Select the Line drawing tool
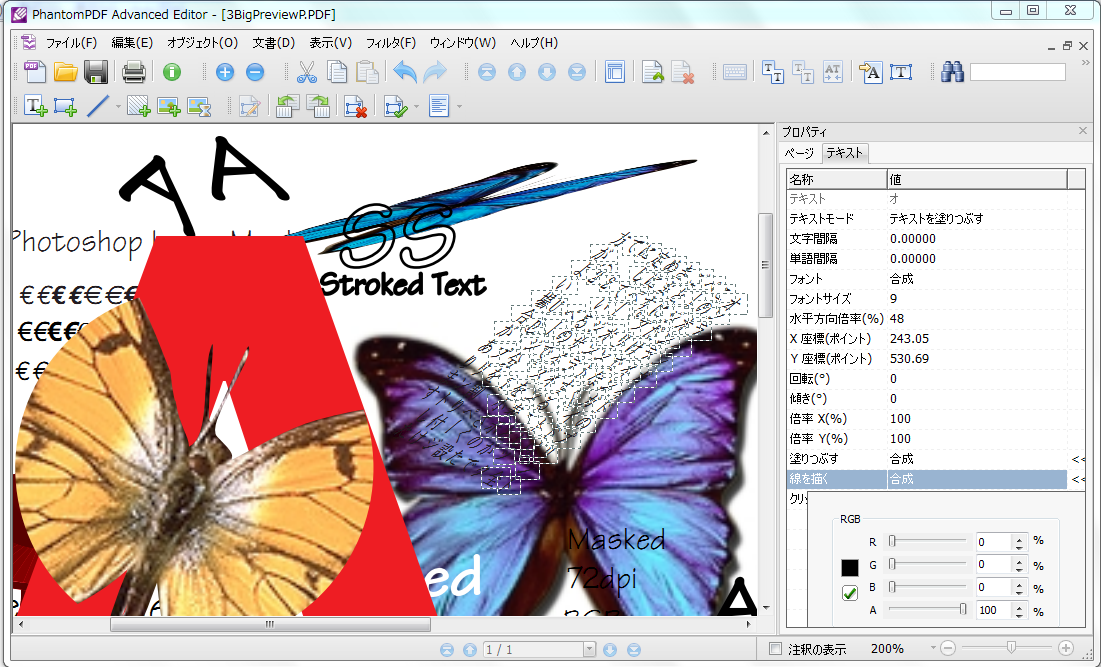 [x=98, y=107]
